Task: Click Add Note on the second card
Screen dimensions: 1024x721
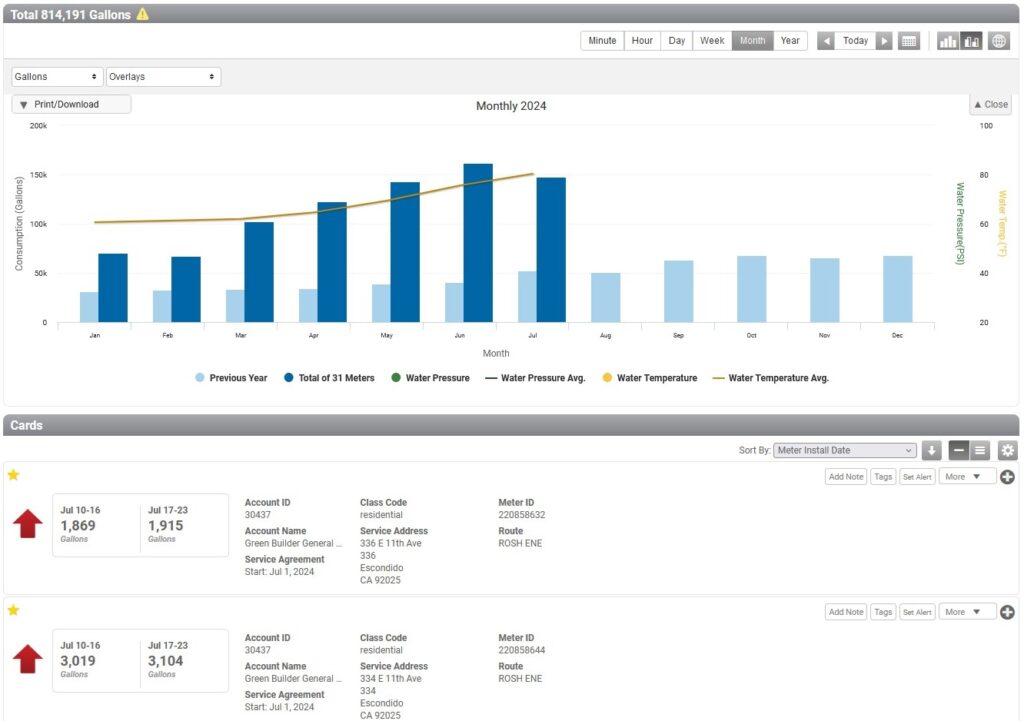Action: 846,612
